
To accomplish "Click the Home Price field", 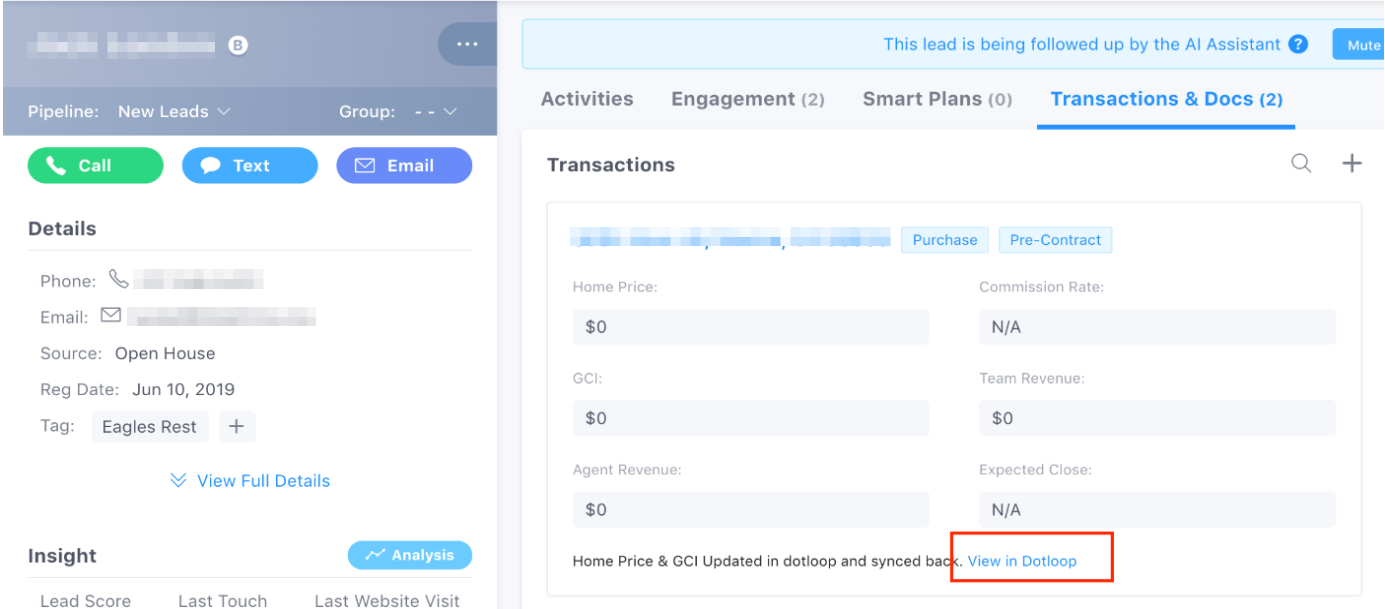I will [751, 327].
